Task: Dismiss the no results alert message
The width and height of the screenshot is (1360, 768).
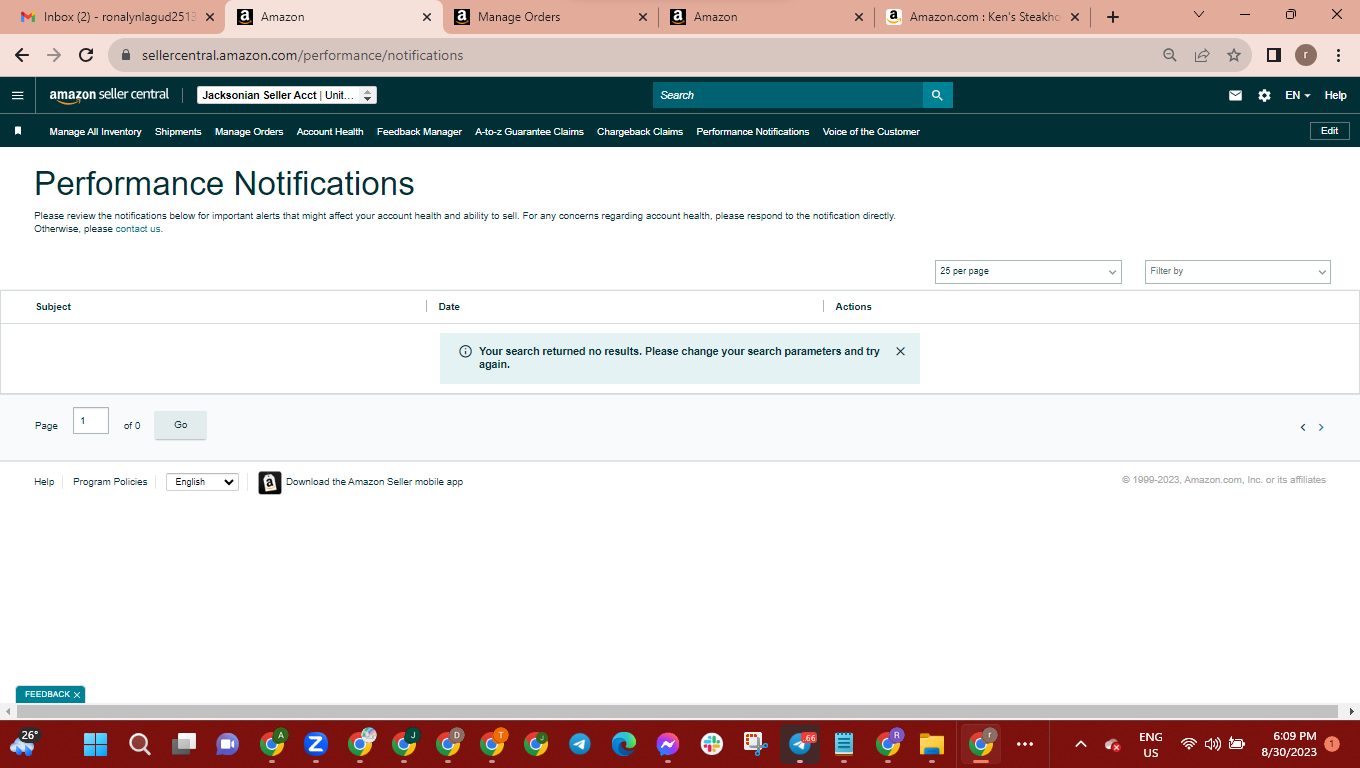Action: [900, 352]
